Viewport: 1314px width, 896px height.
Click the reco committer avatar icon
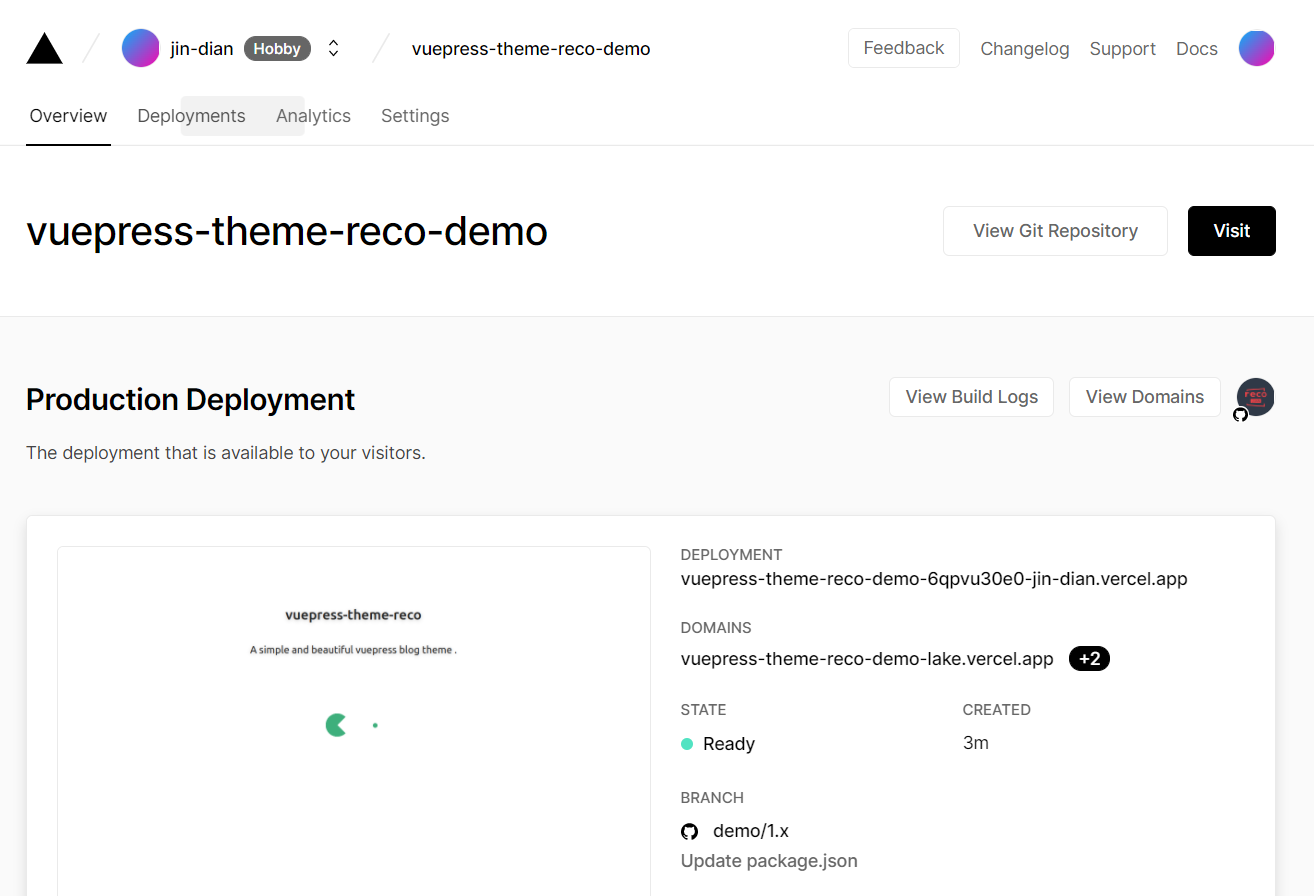1255,396
